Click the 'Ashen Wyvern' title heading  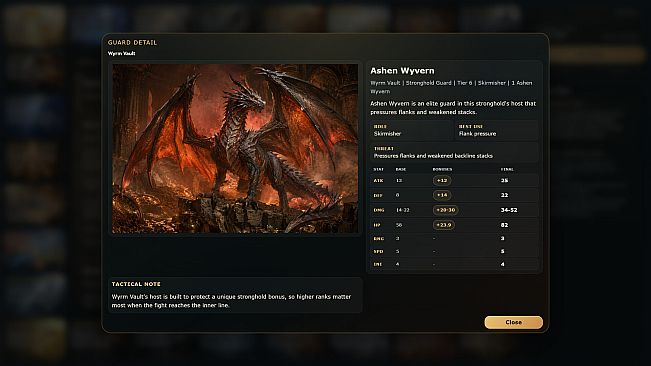[402, 71]
